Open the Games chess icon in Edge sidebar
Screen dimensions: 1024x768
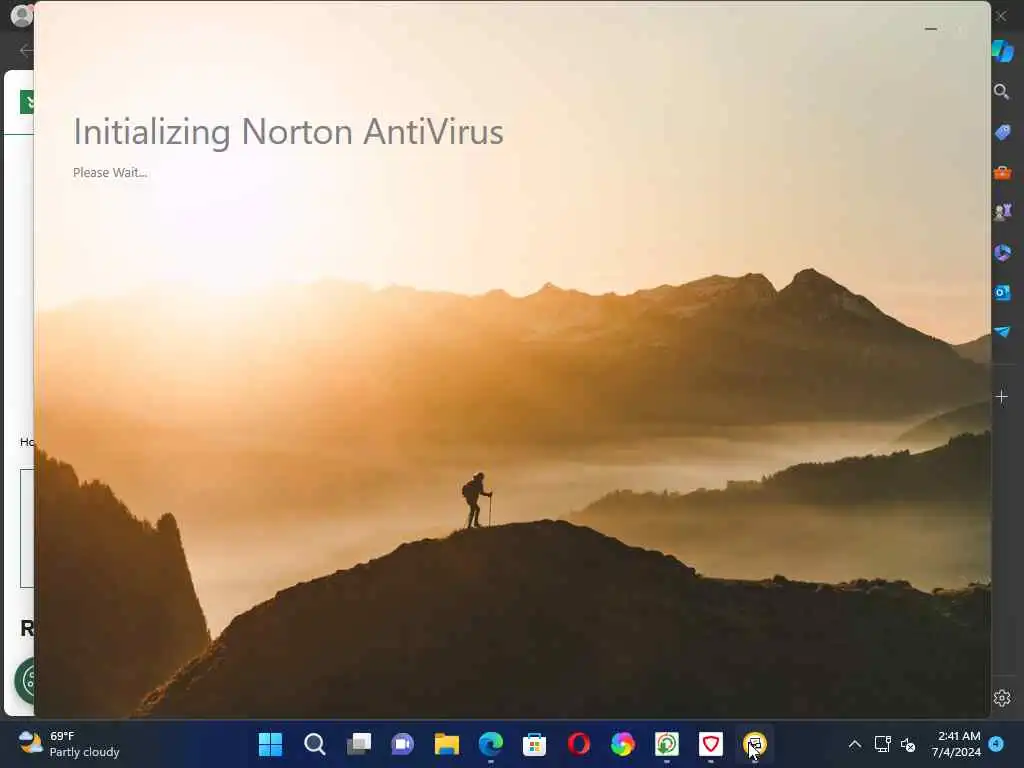click(x=1002, y=212)
